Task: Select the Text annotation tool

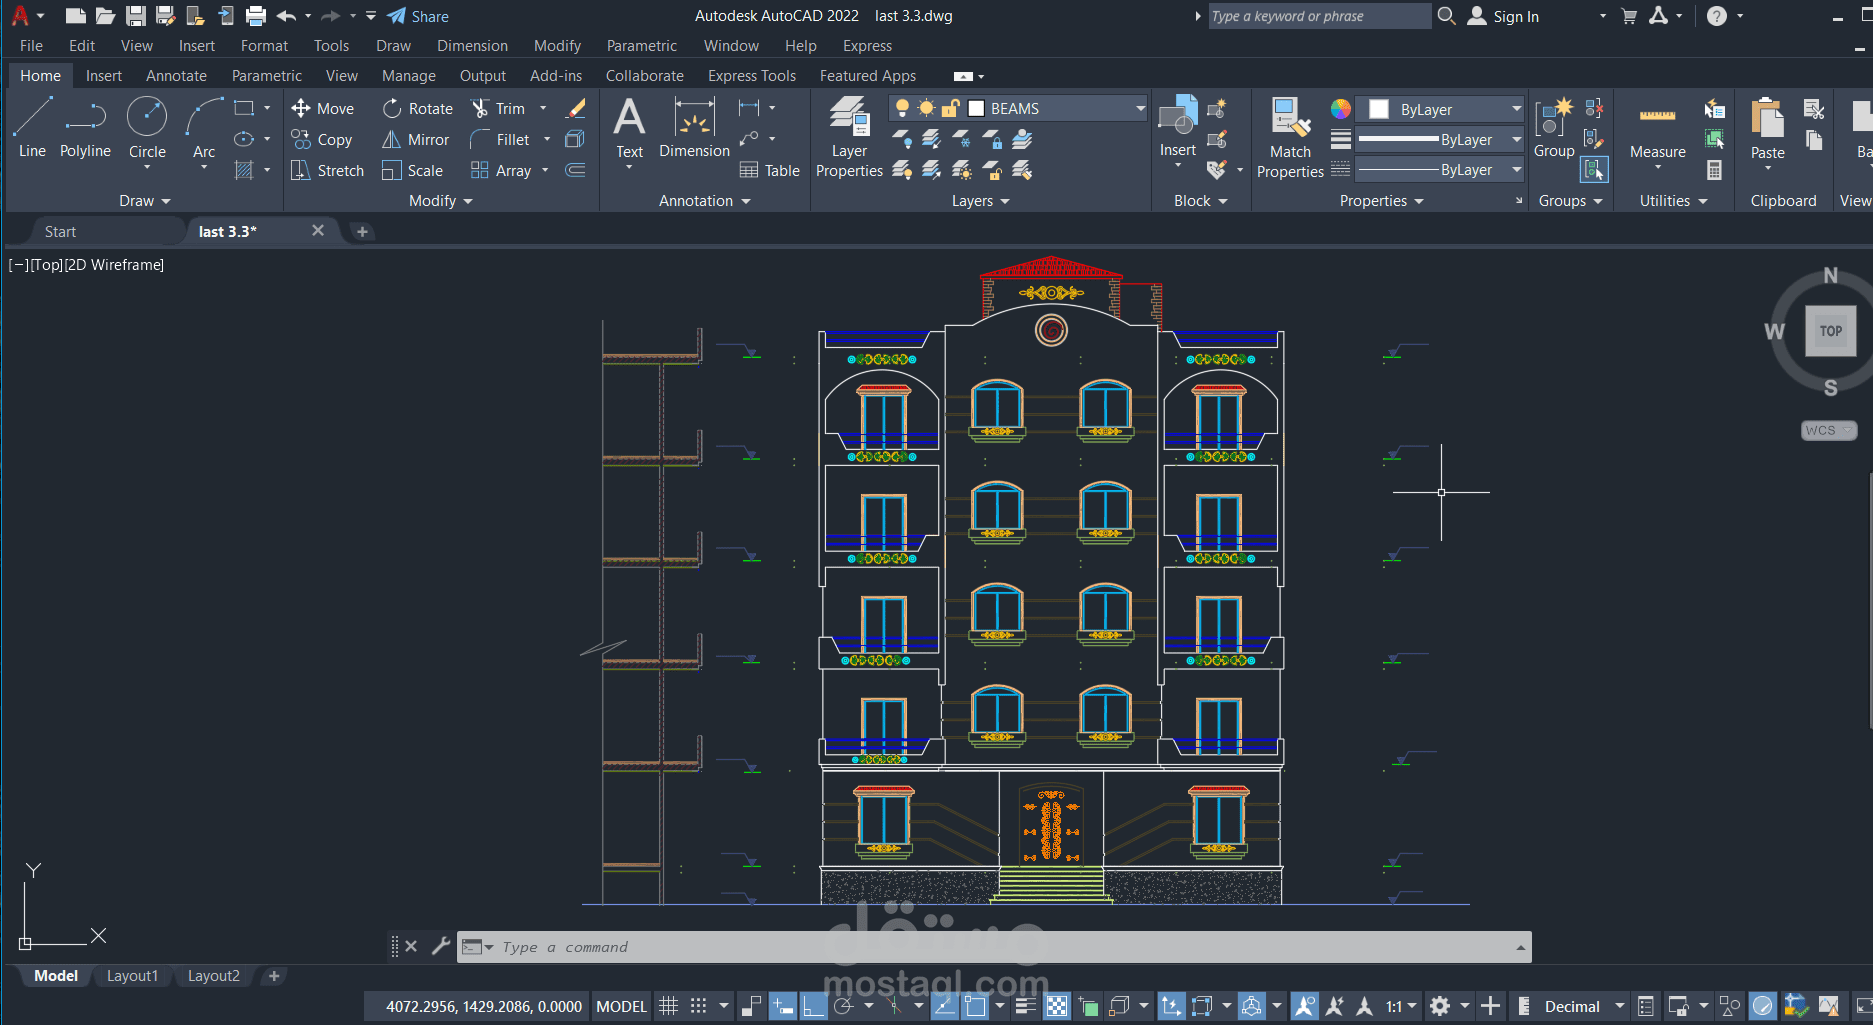Action: (x=629, y=128)
